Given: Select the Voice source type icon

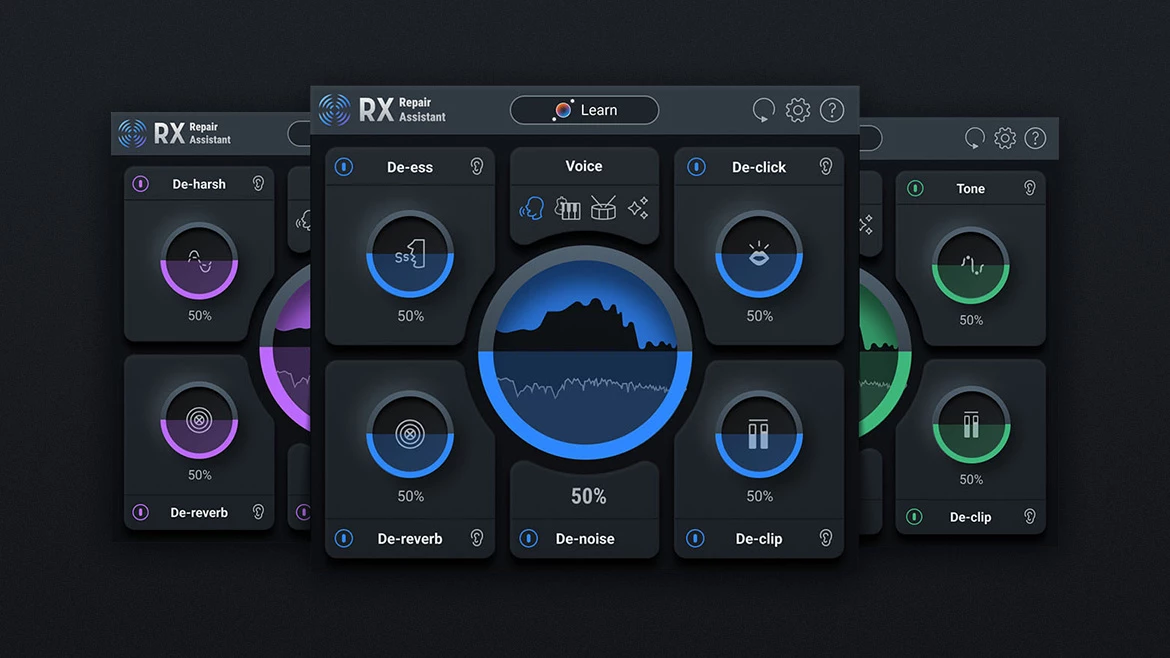Looking at the screenshot, I should [531, 207].
